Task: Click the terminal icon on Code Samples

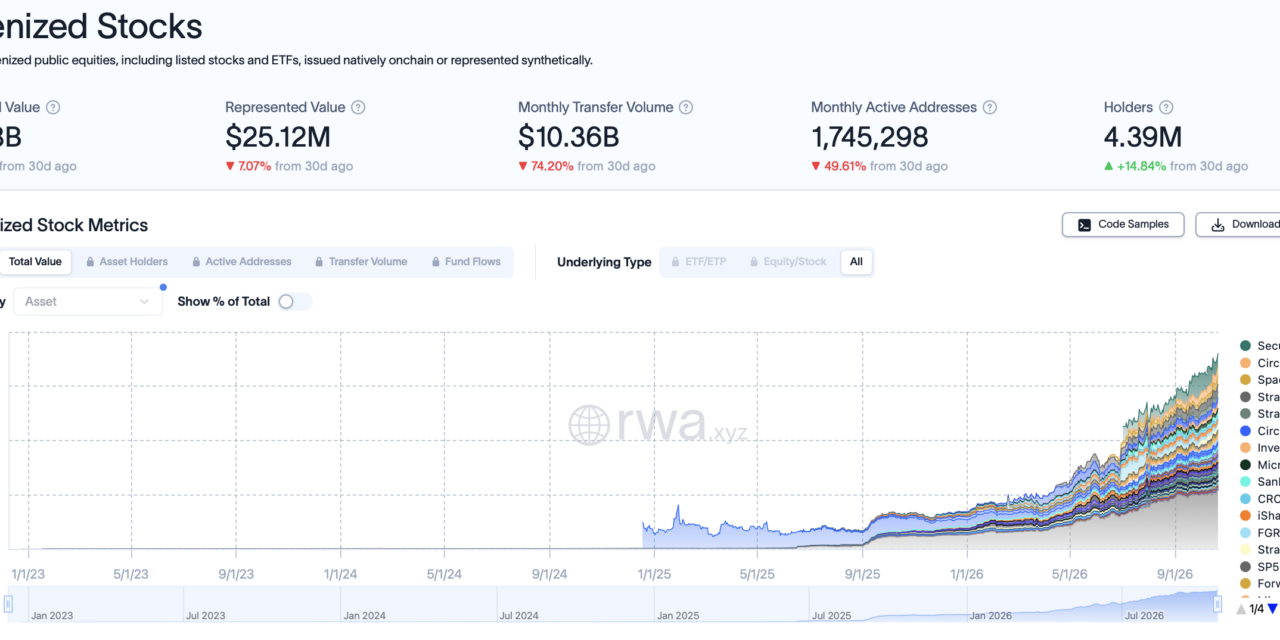Action: coord(1084,225)
